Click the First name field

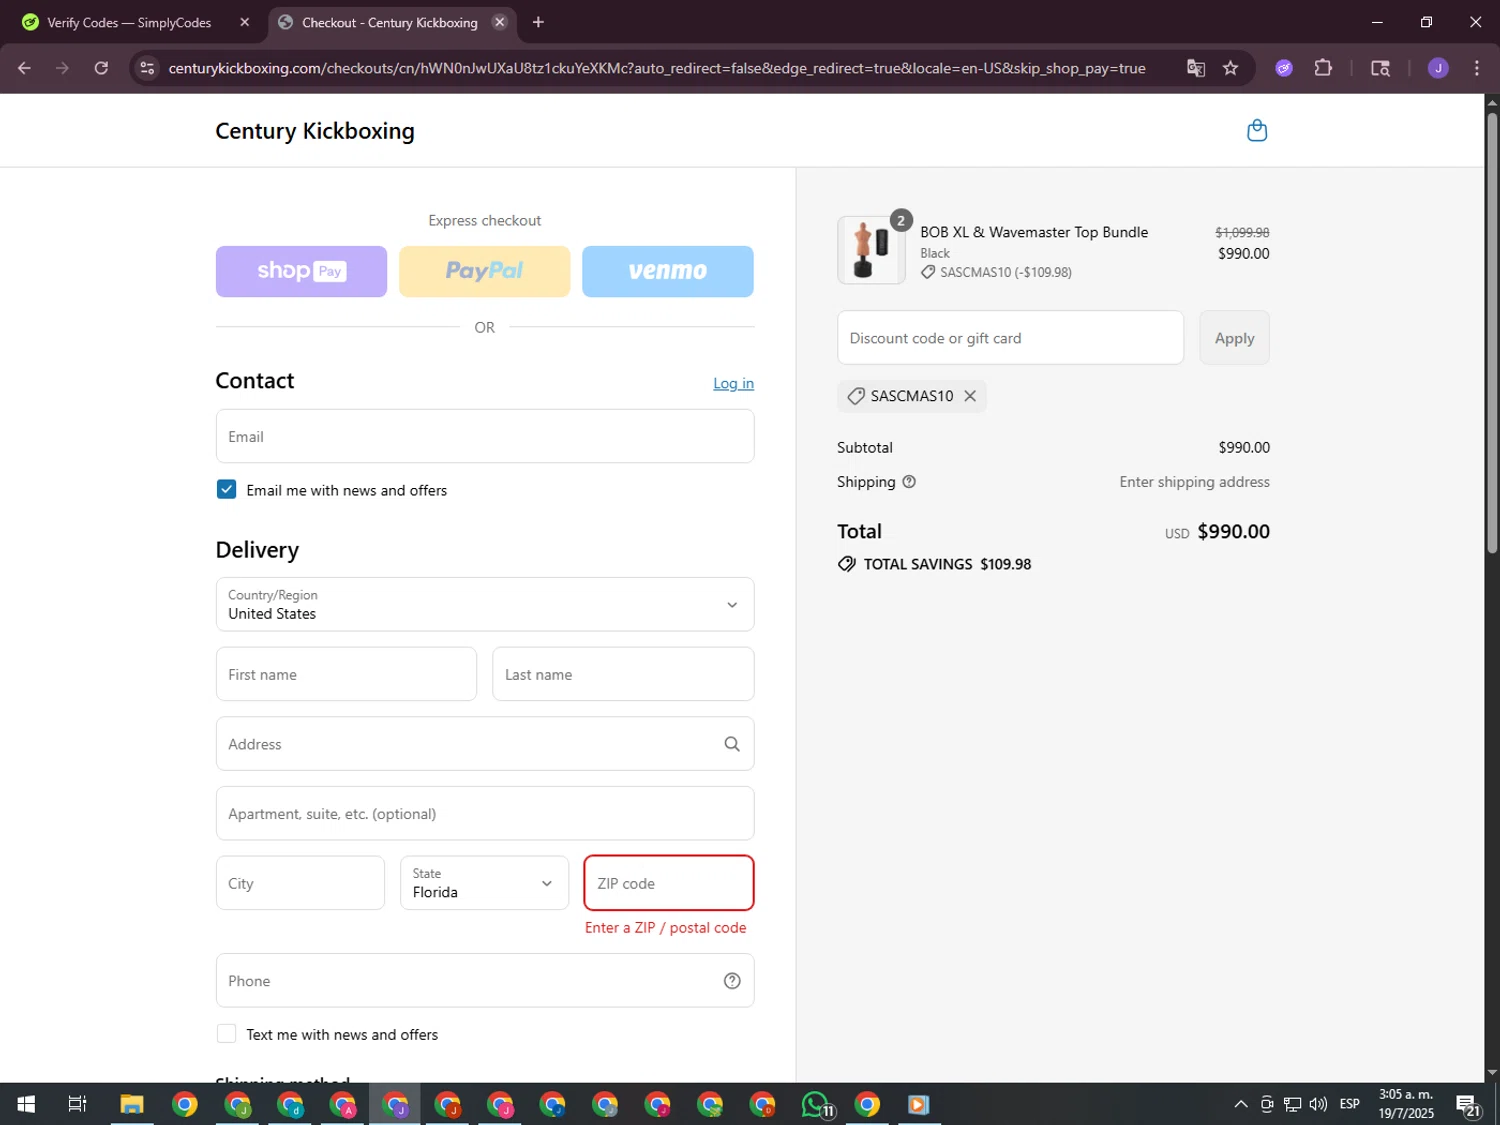coord(346,674)
